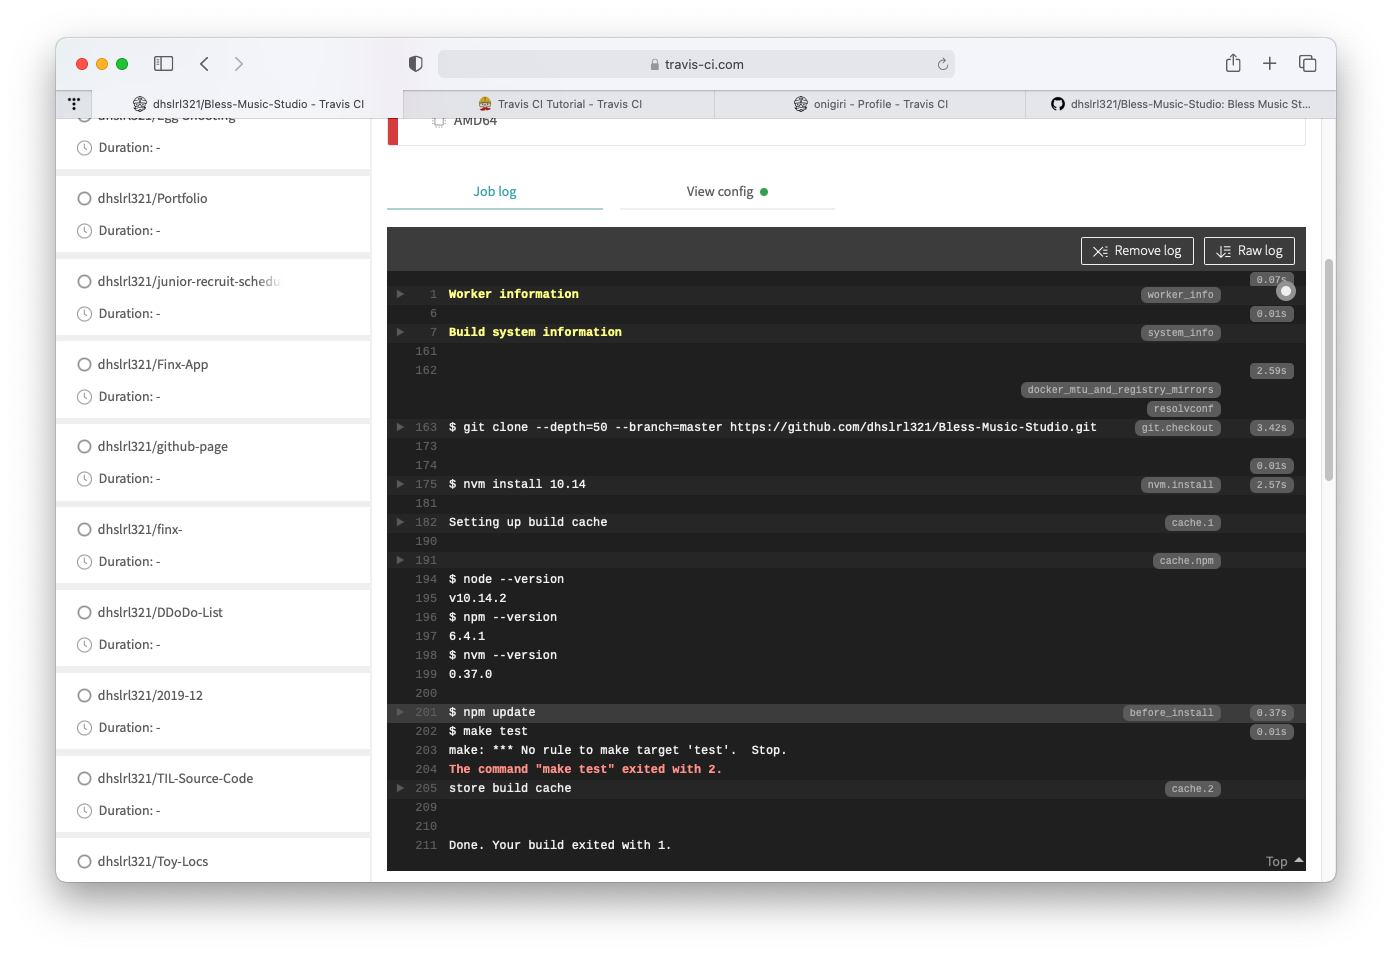Select the Bless-Music-Studio Travis CI browser tab
Image resolution: width=1392 pixels, height=956 pixels.
click(248, 104)
